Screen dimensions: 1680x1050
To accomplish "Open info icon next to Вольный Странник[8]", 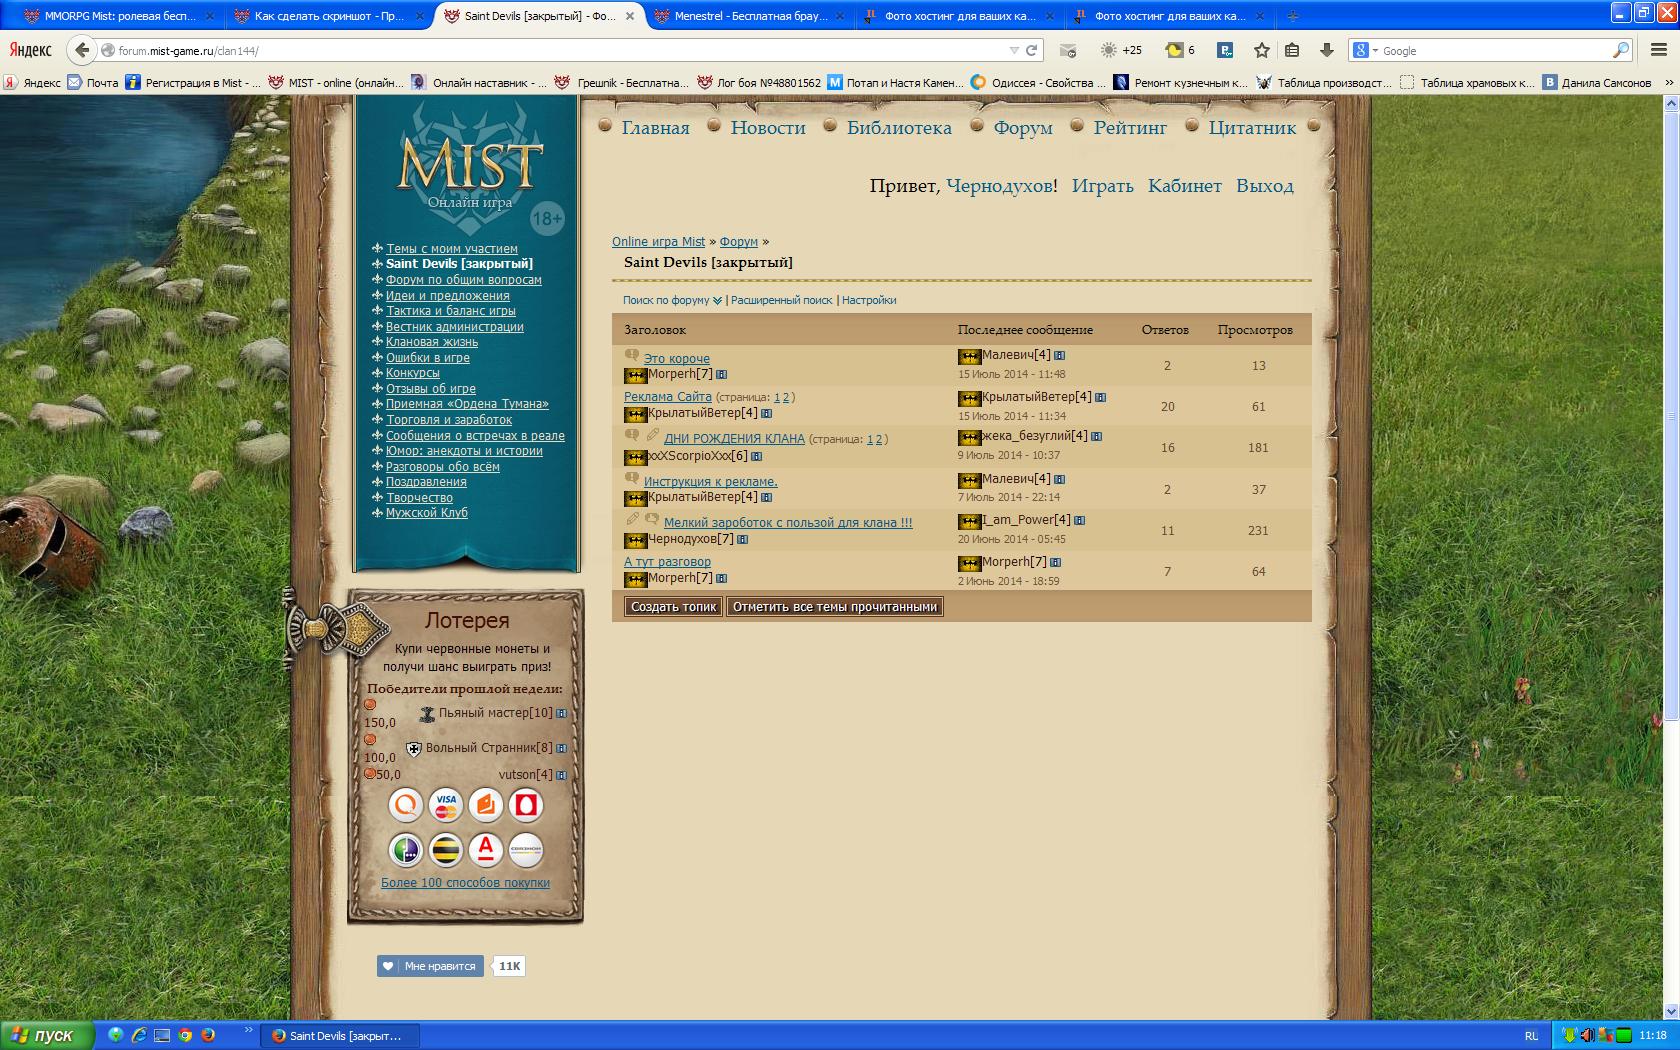I will point(561,748).
